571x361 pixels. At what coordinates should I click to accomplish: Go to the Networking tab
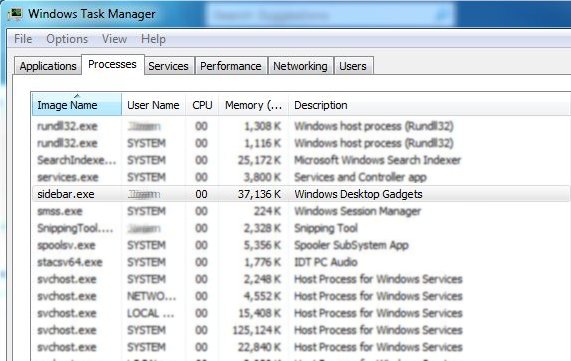300,66
